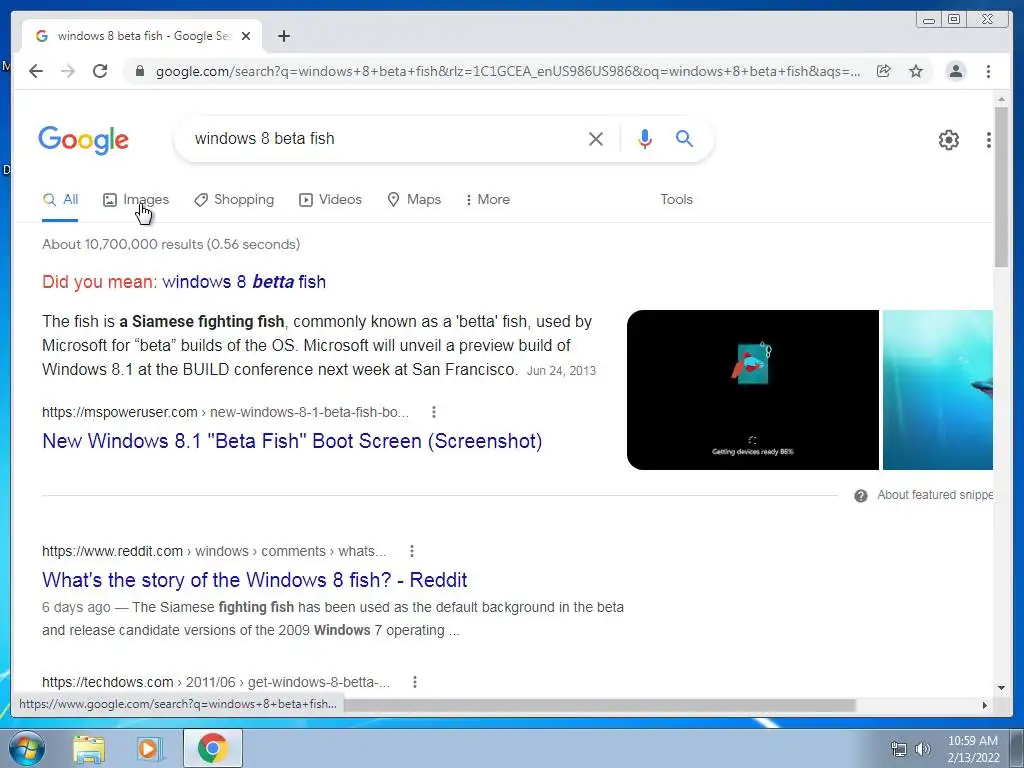This screenshot has height=768, width=1024.
Task: Open Windows Explorer from taskbar
Action: (x=89, y=749)
